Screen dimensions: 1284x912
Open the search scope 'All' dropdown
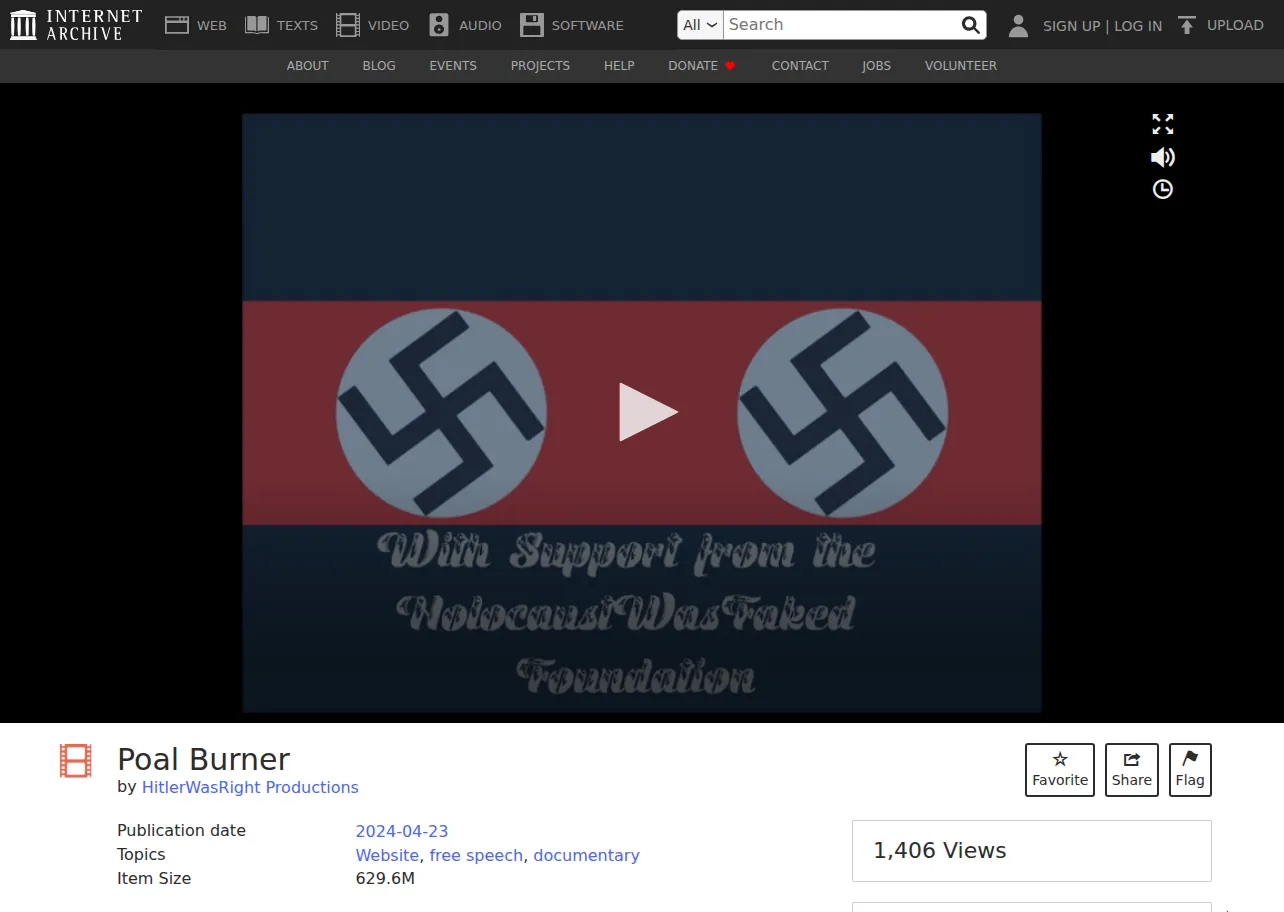click(x=700, y=25)
